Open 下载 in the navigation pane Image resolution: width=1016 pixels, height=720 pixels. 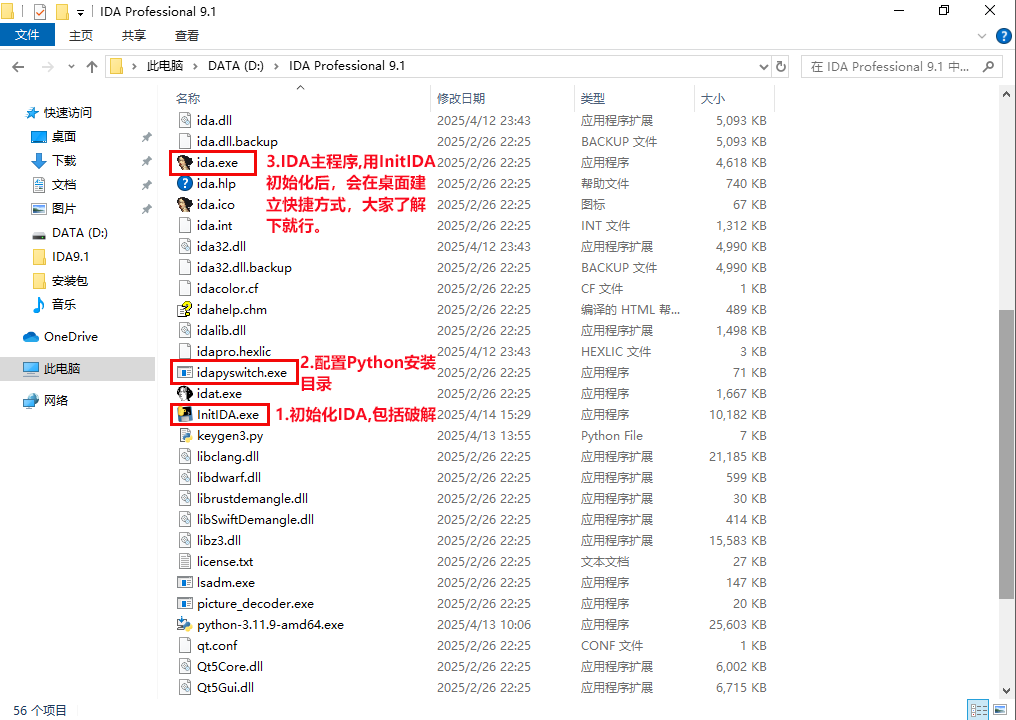(x=64, y=161)
